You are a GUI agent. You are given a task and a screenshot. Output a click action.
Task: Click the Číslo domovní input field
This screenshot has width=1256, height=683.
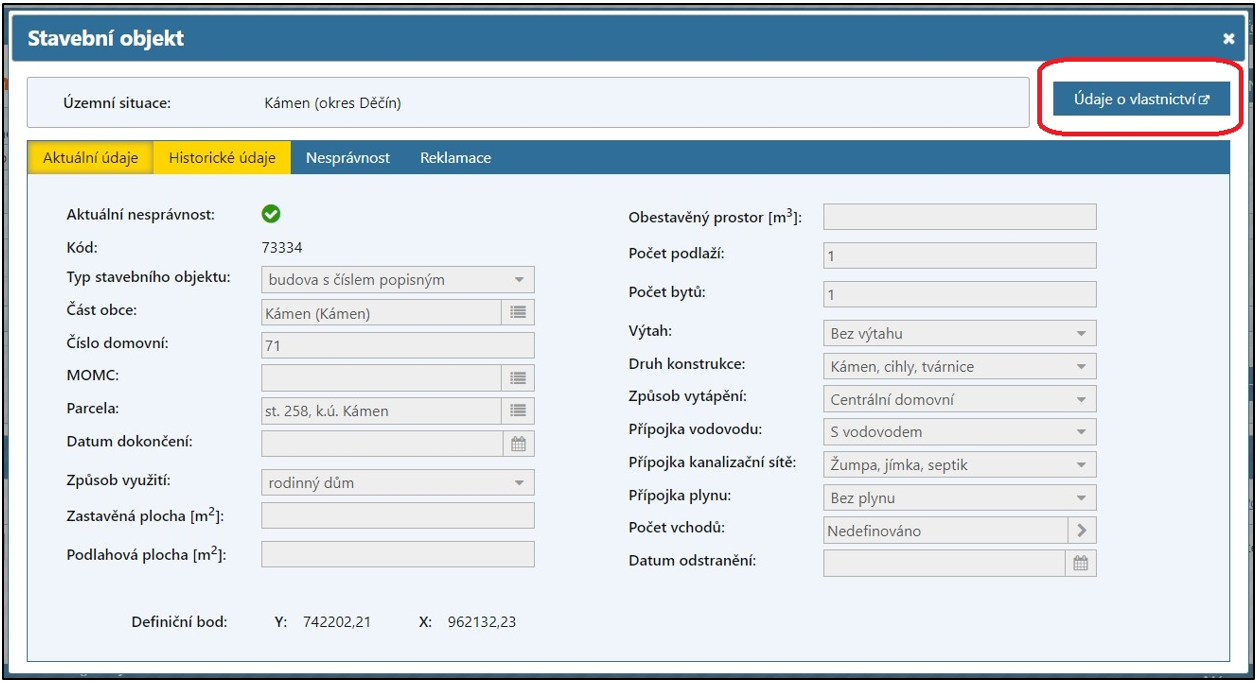point(397,346)
